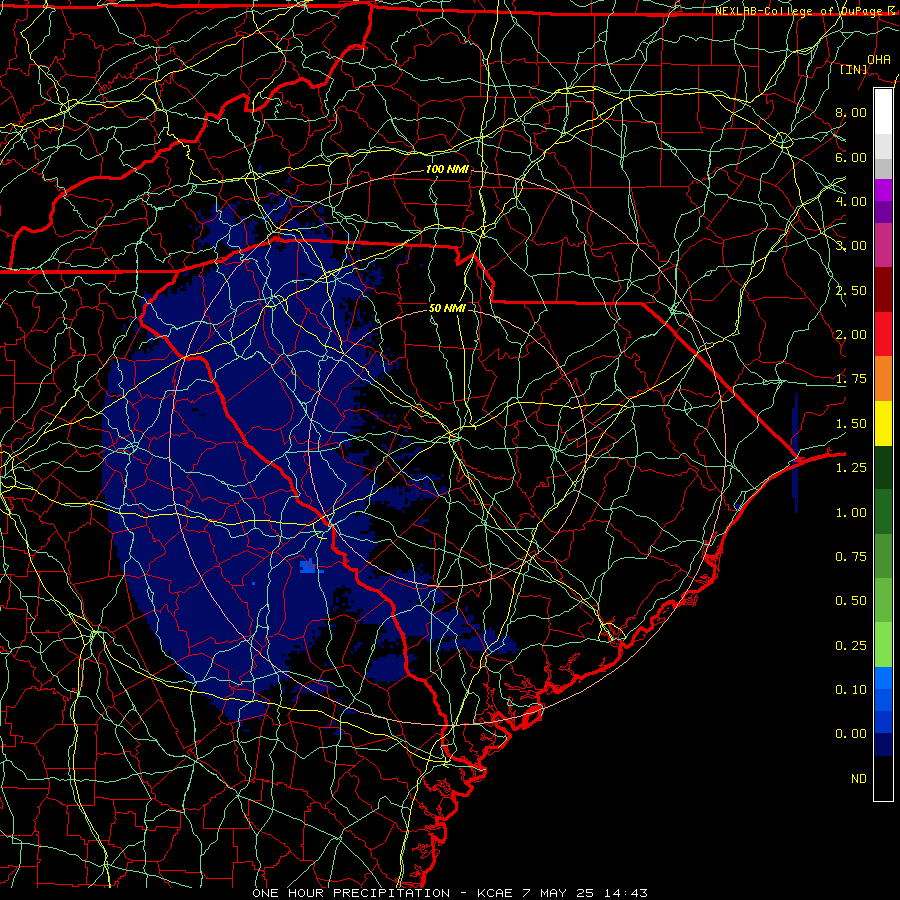Click the 0.50 legend value
The width and height of the screenshot is (900, 900).
tap(851, 601)
